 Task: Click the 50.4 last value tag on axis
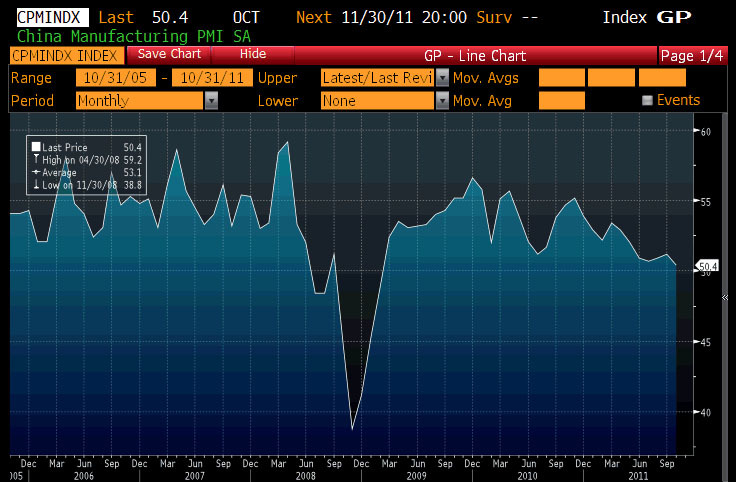pos(707,266)
